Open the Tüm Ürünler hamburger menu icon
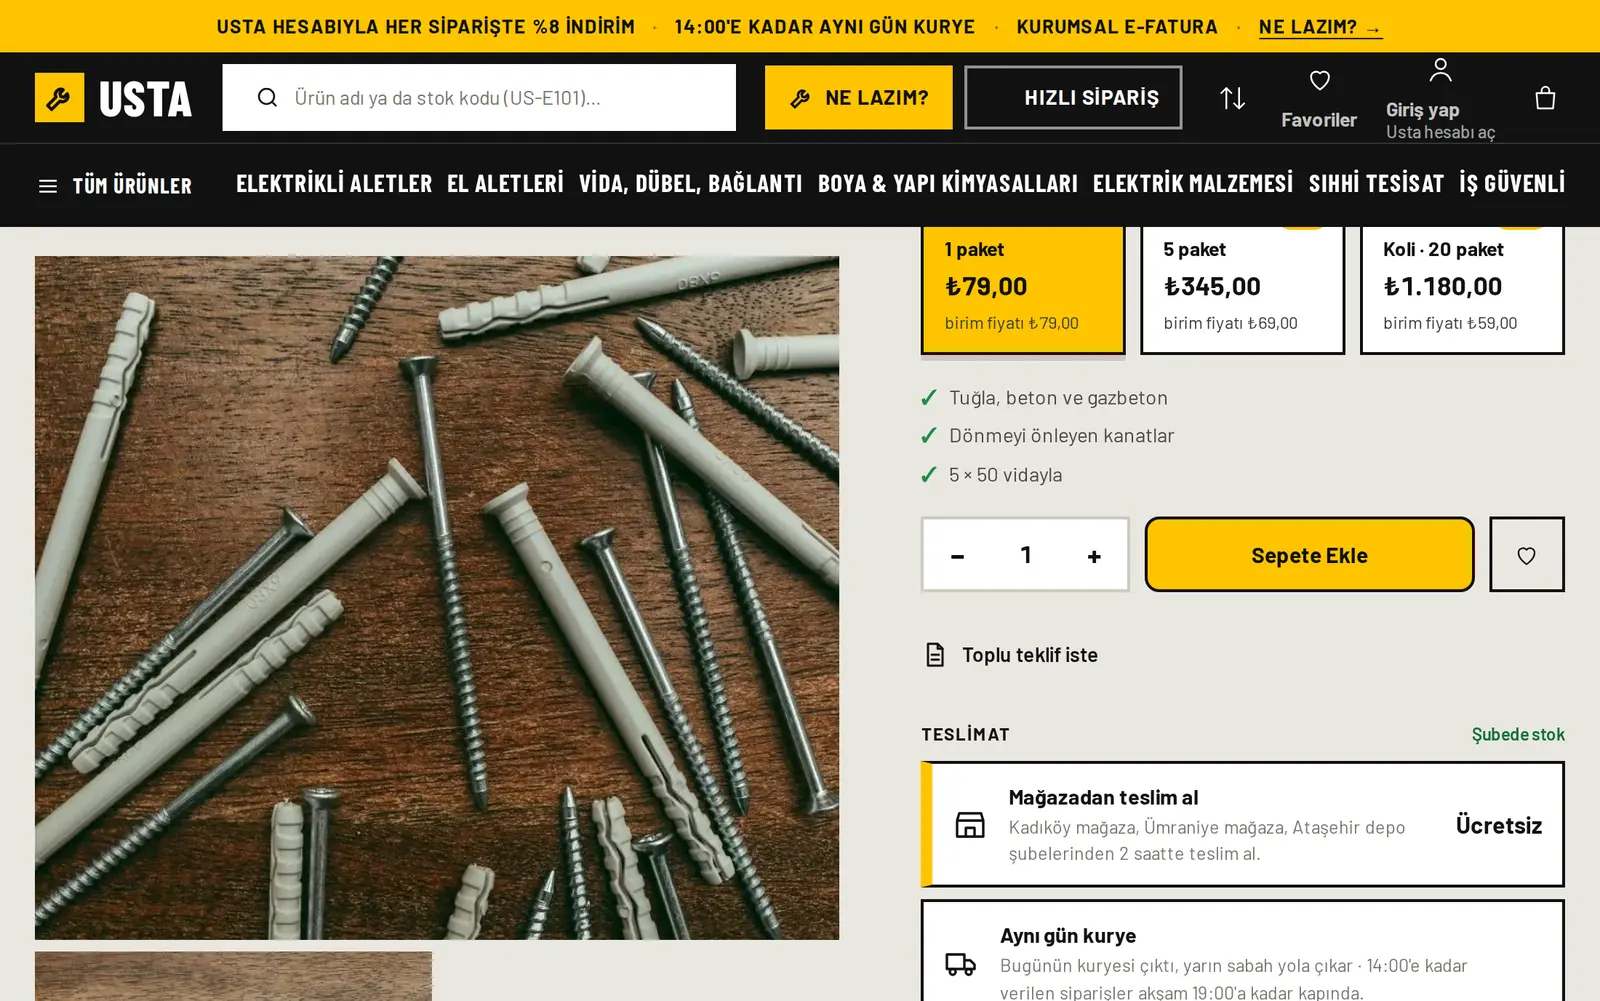Viewport: 1600px width, 1001px height. 48,186
